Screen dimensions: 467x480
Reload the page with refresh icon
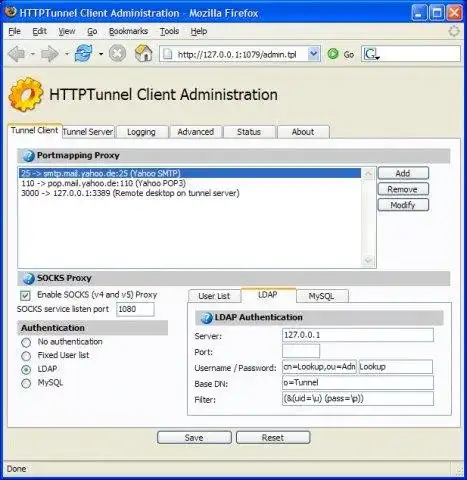tap(83, 53)
